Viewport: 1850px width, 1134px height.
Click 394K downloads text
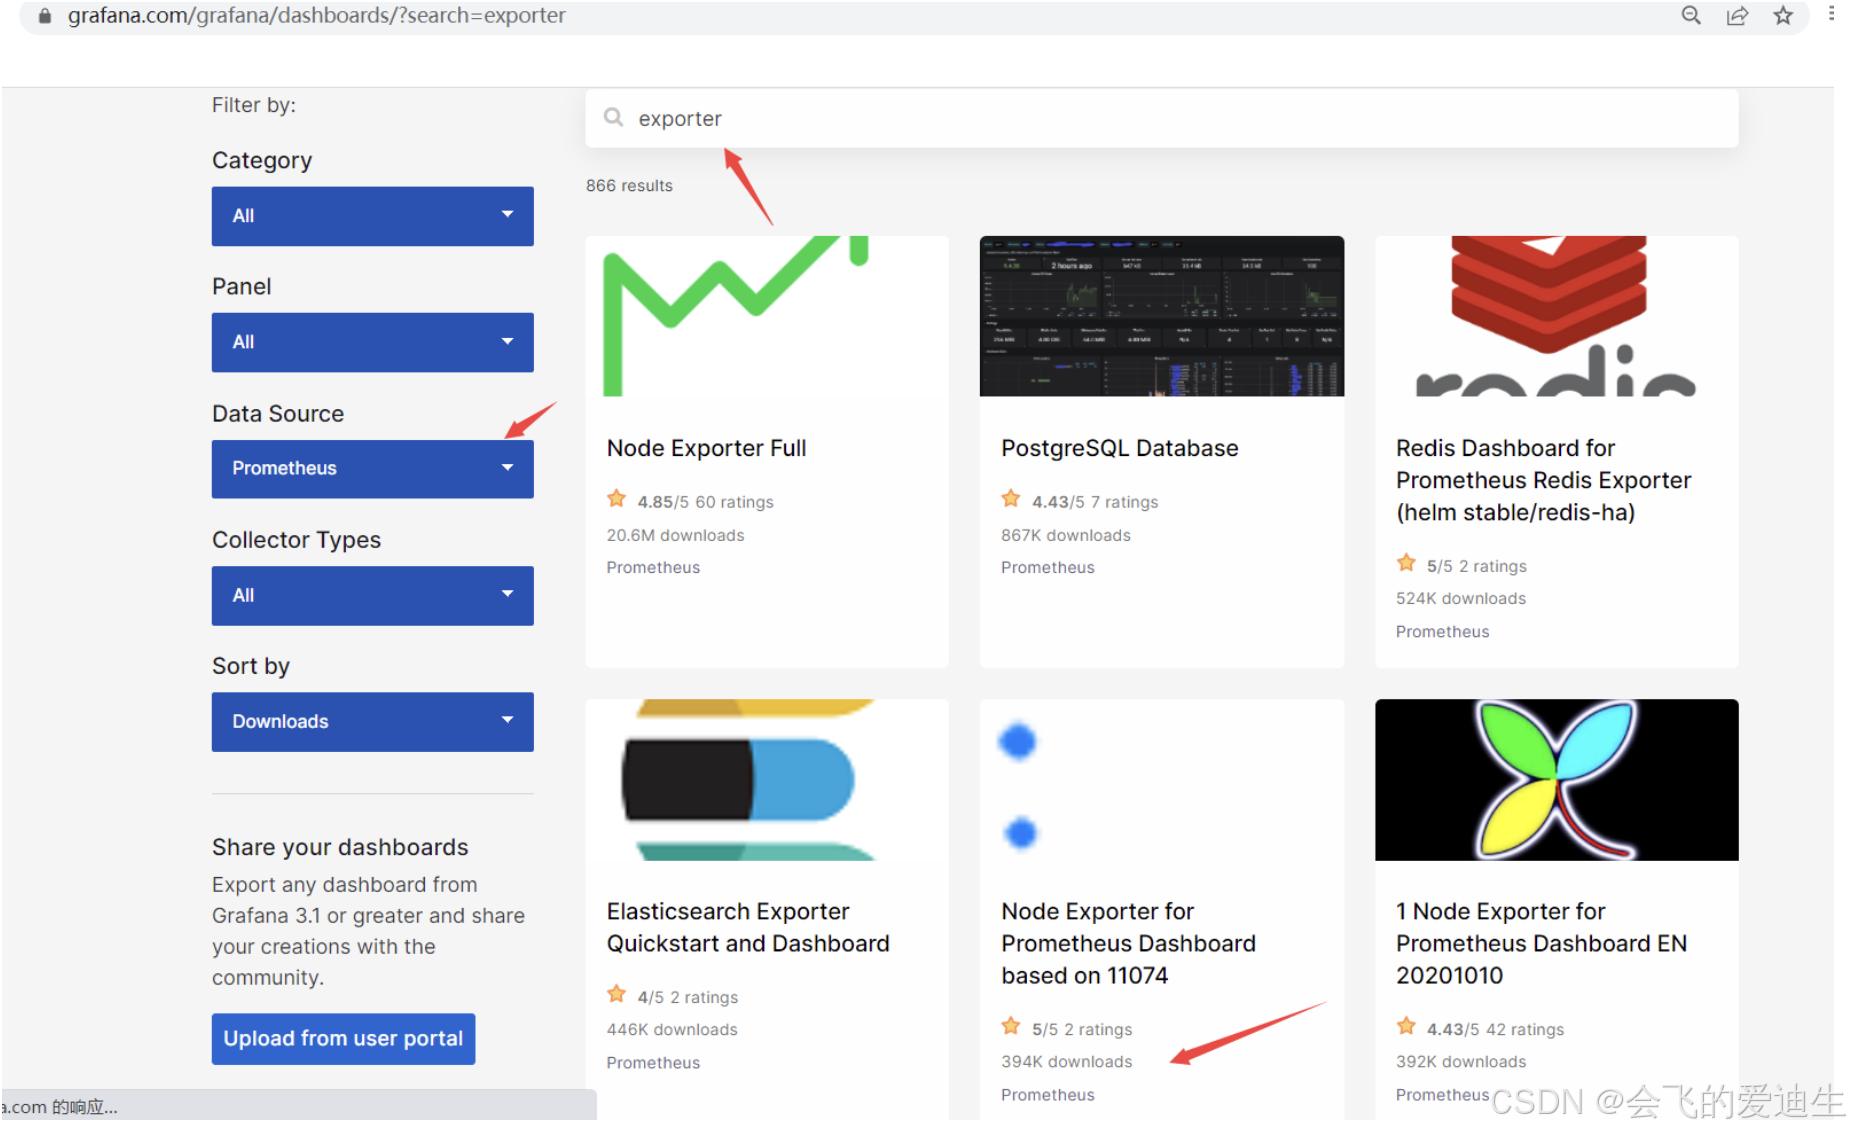(x=1067, y=1061)
